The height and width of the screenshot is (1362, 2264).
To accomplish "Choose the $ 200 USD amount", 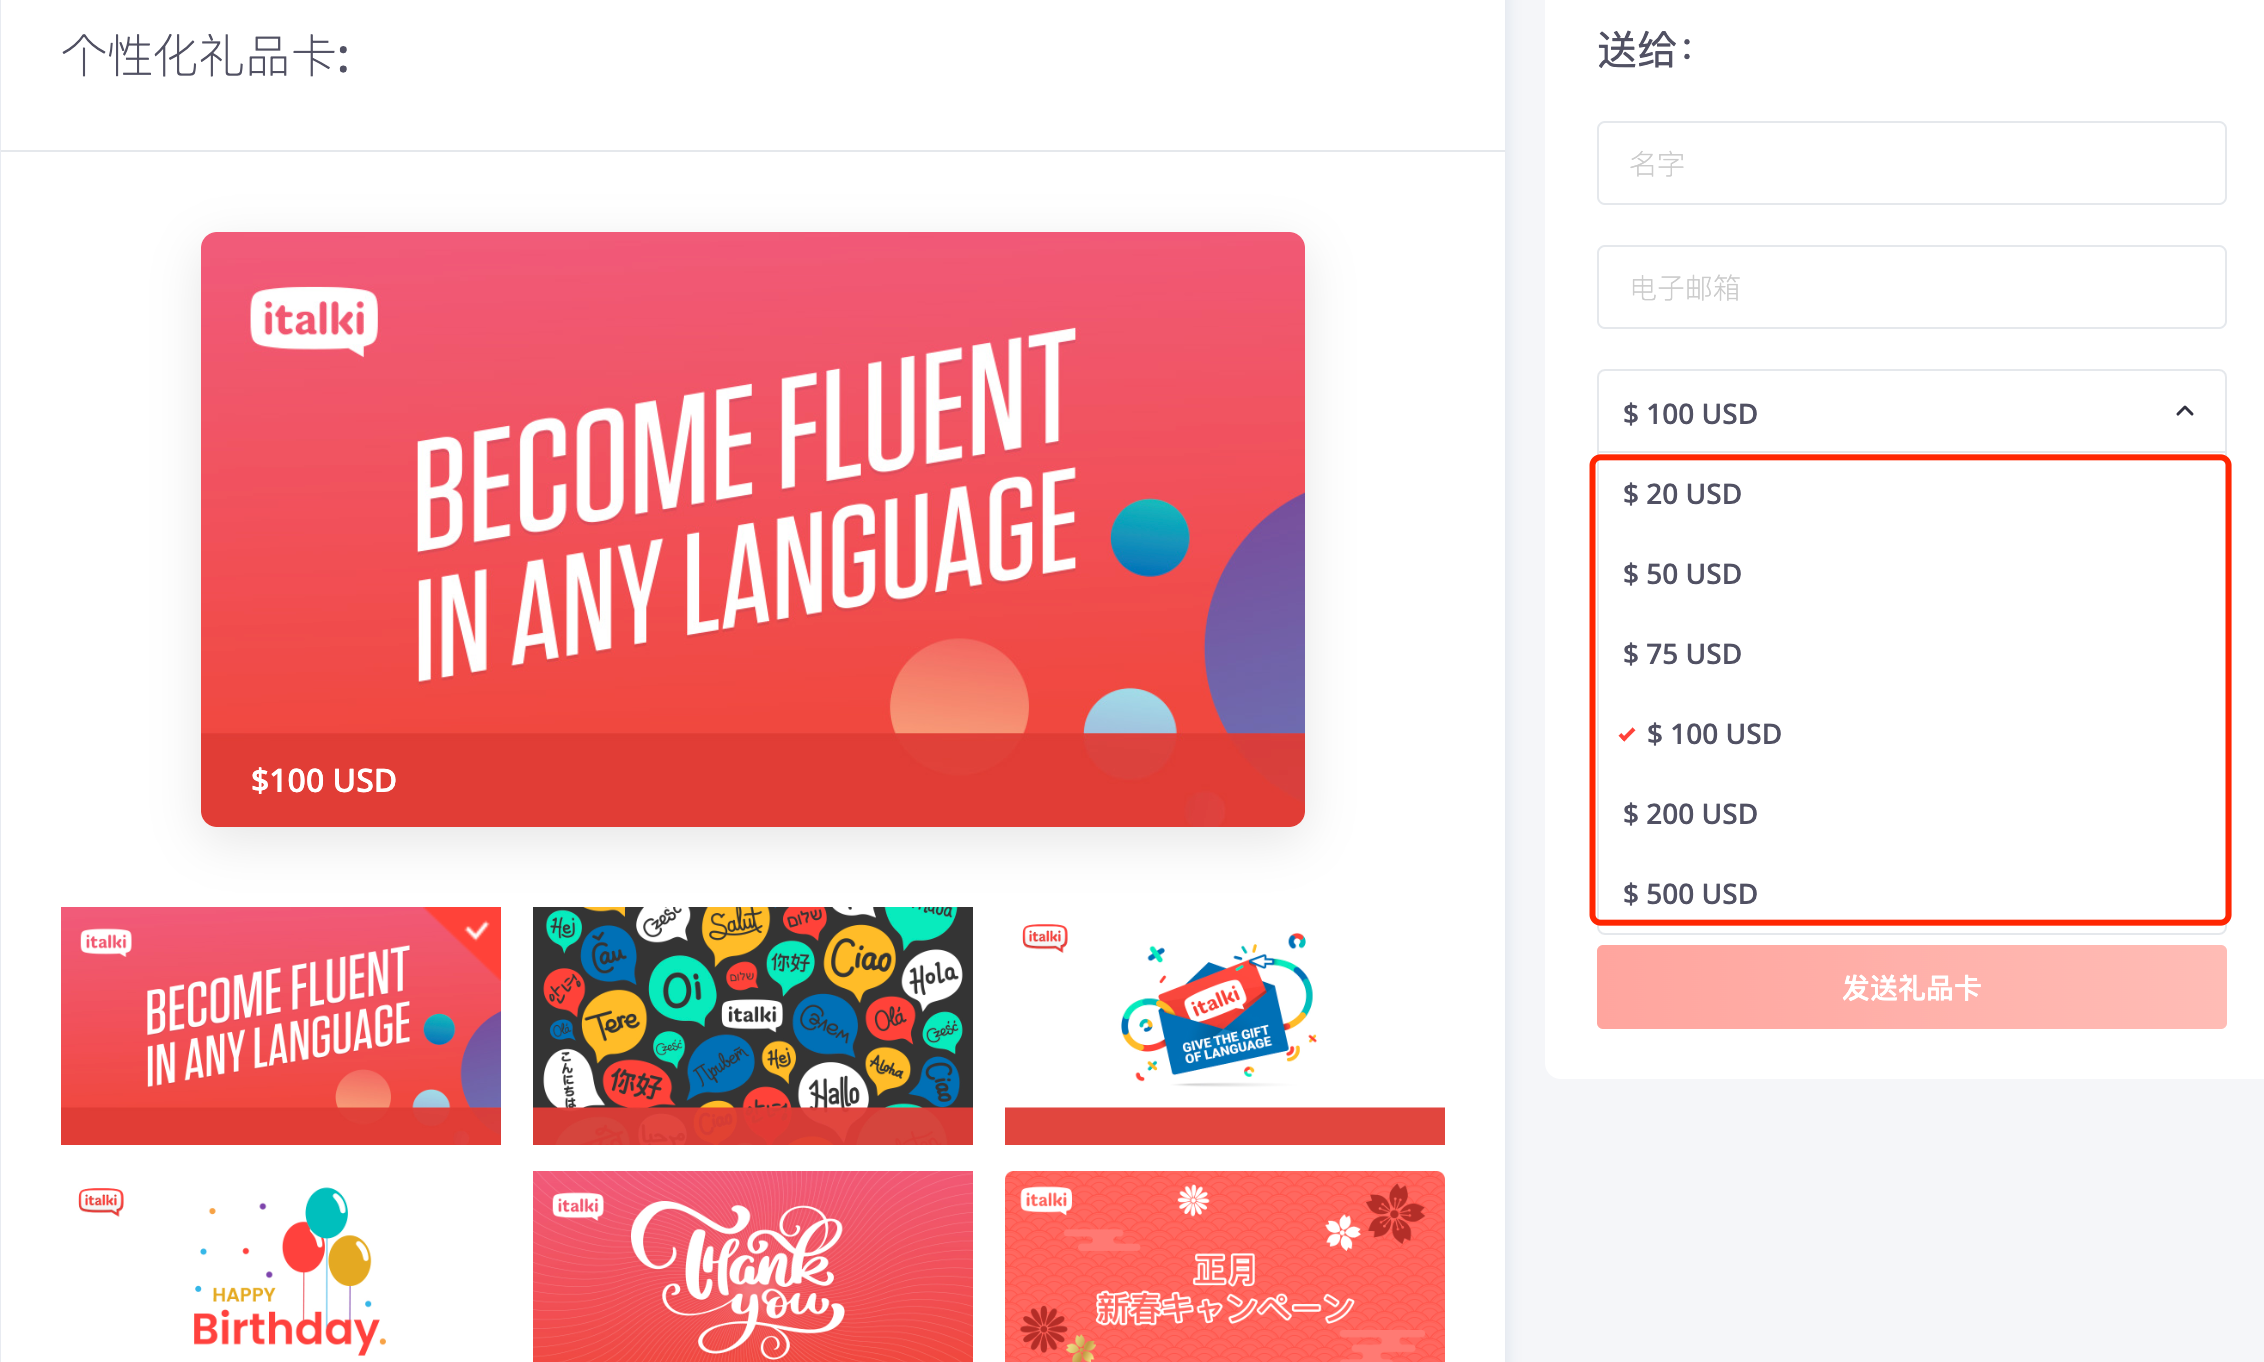I will [x=1690, y=814].
